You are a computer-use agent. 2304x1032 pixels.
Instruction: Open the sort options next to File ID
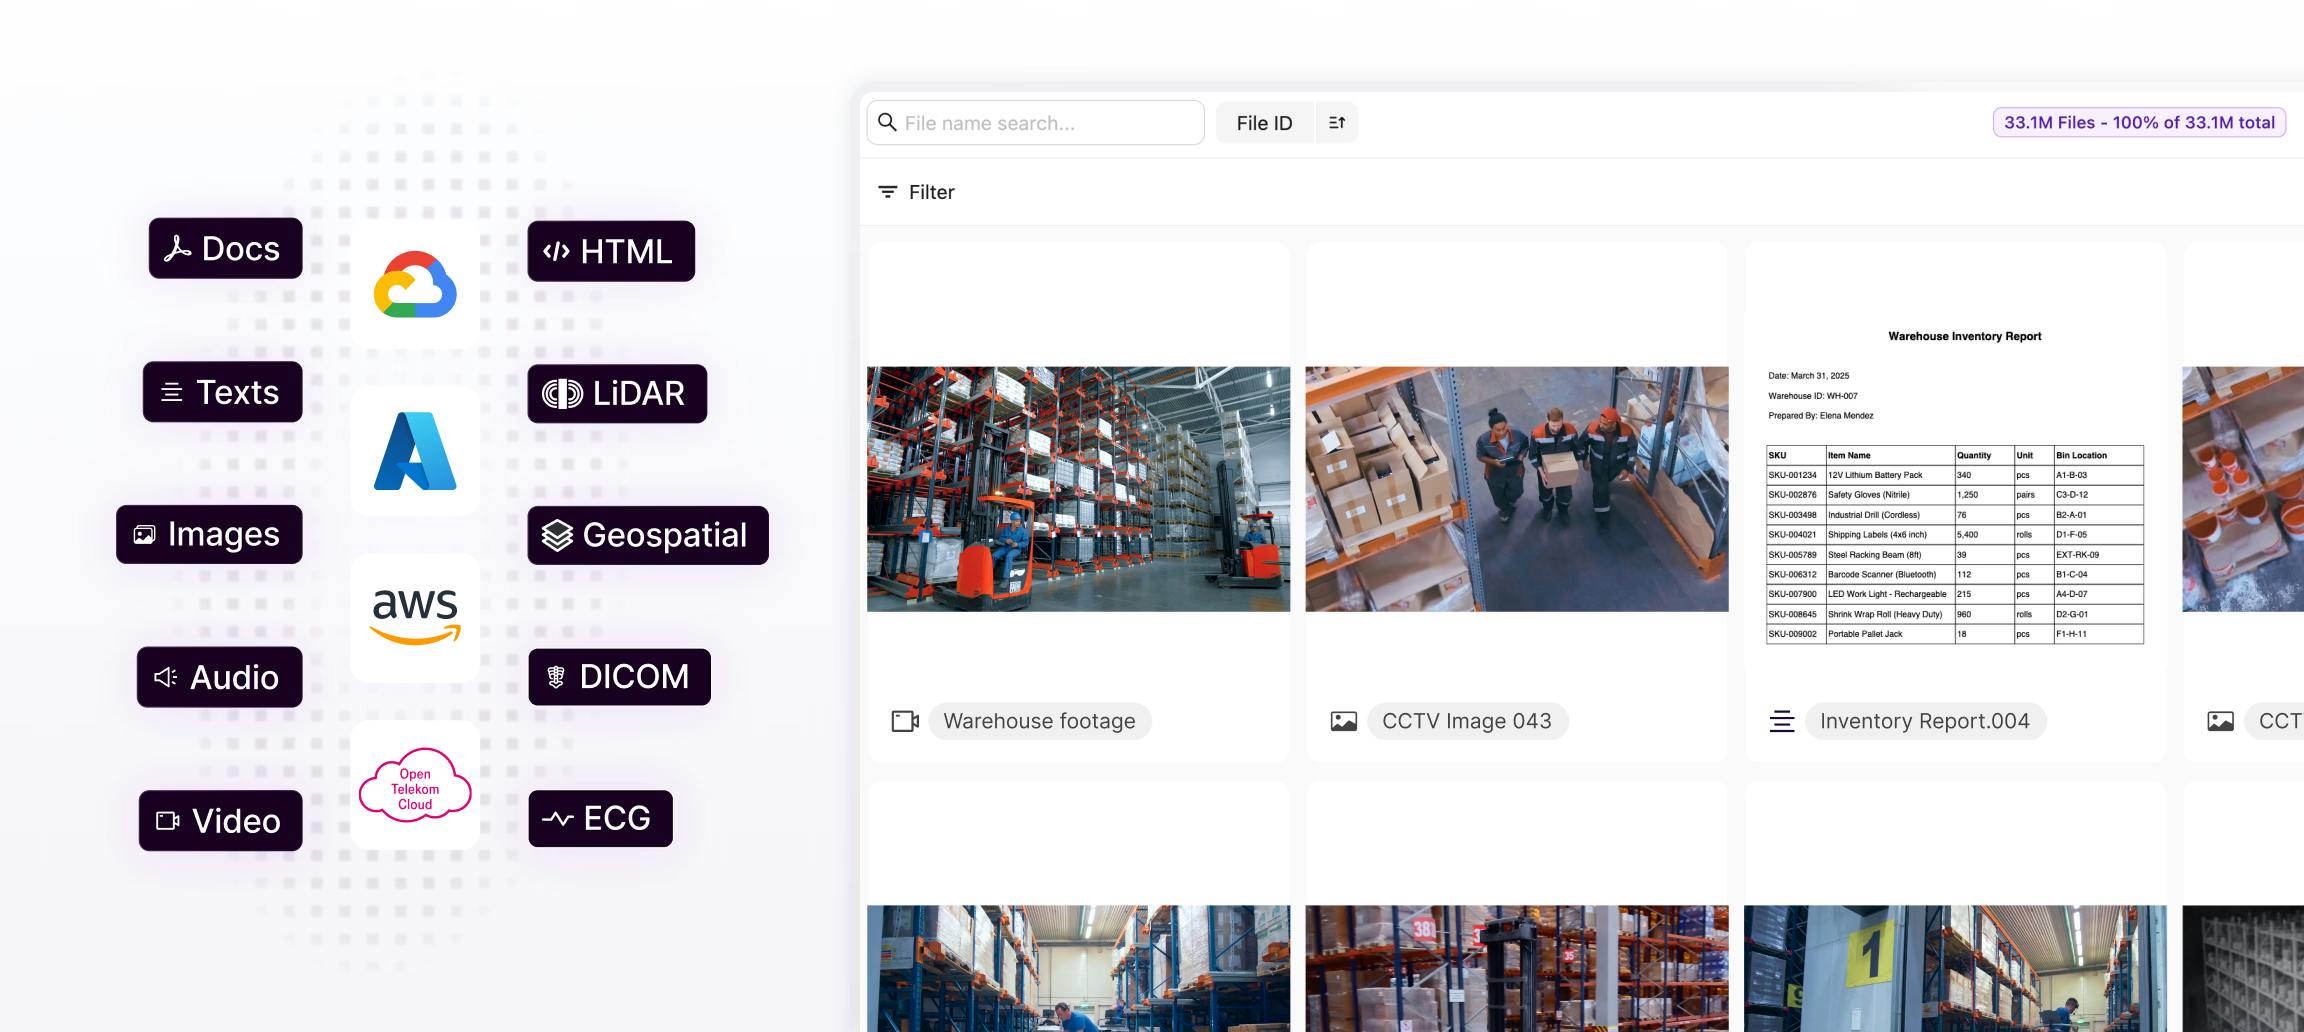[x=1337, y=122]
